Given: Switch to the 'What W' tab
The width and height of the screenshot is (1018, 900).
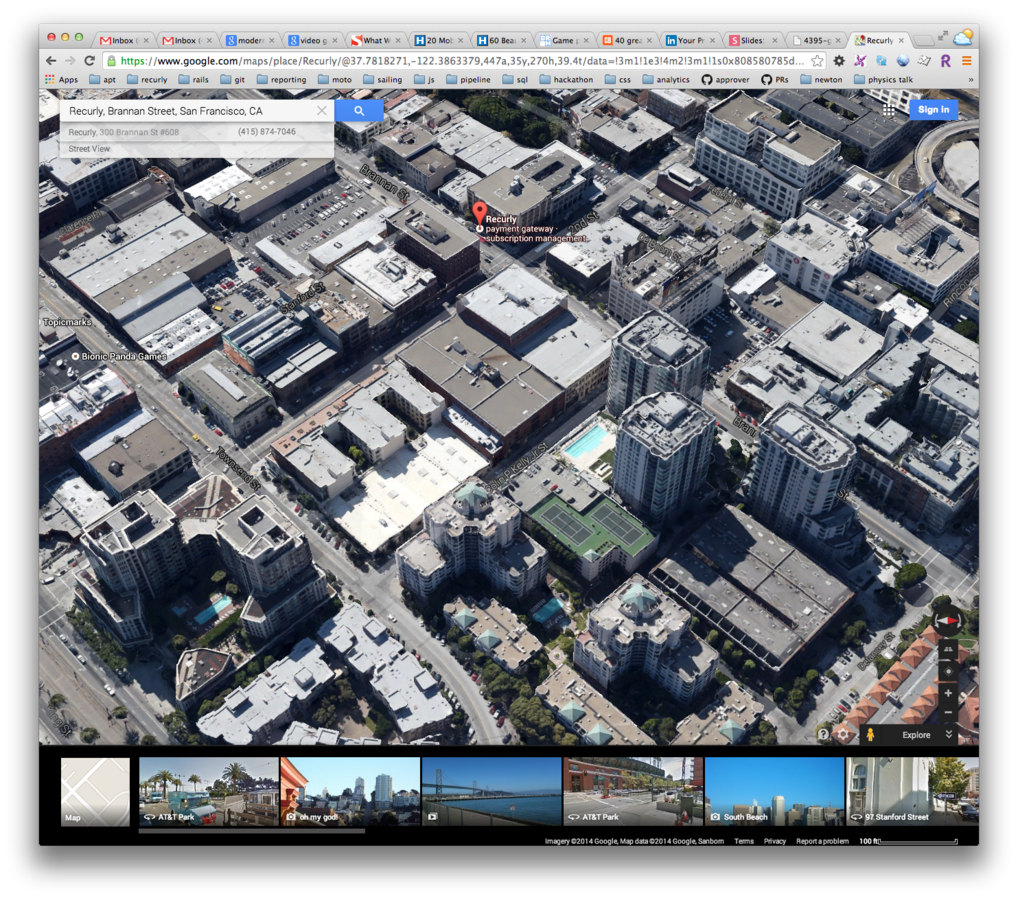Looking at the screenshot, I should (376, 40).
